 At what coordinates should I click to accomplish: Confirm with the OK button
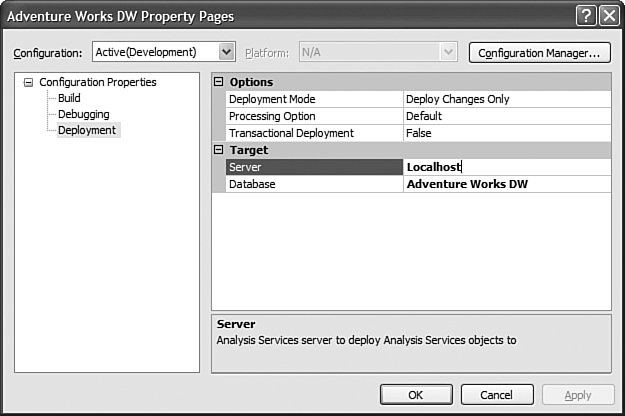pyautogui.click(x=416, y=395)
